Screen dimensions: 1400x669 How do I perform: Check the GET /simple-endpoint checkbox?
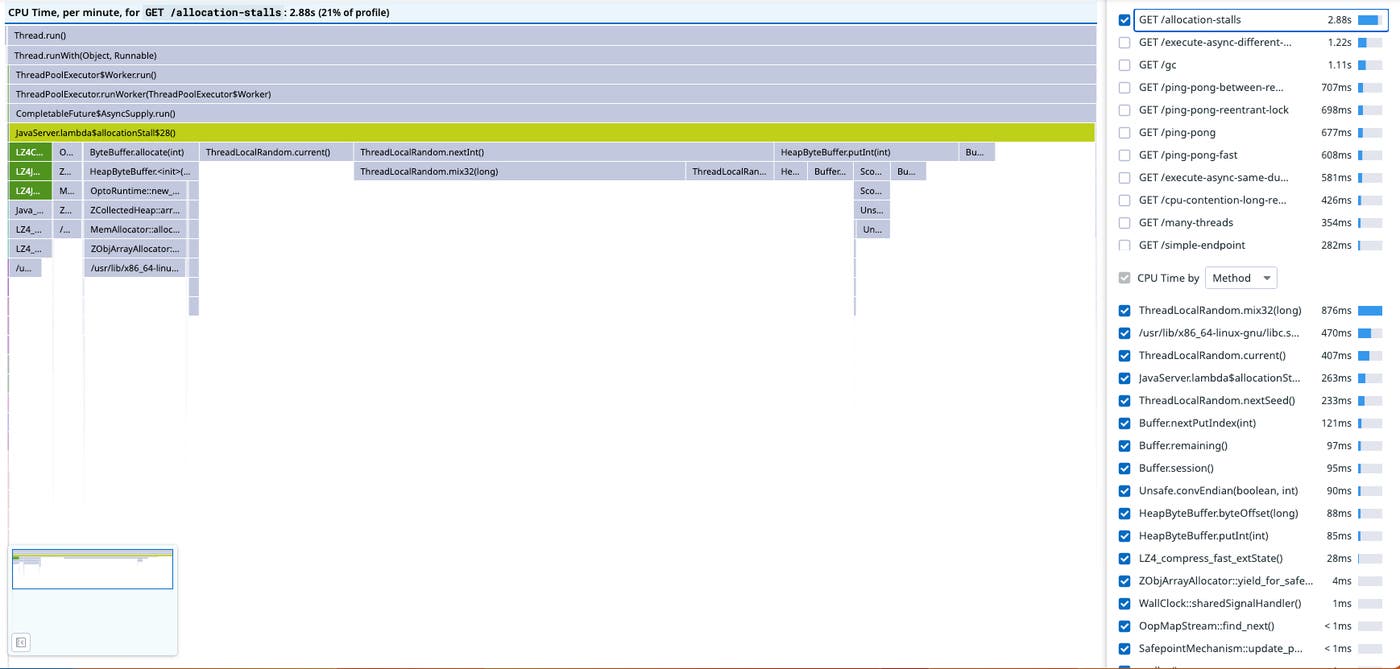1124,245
